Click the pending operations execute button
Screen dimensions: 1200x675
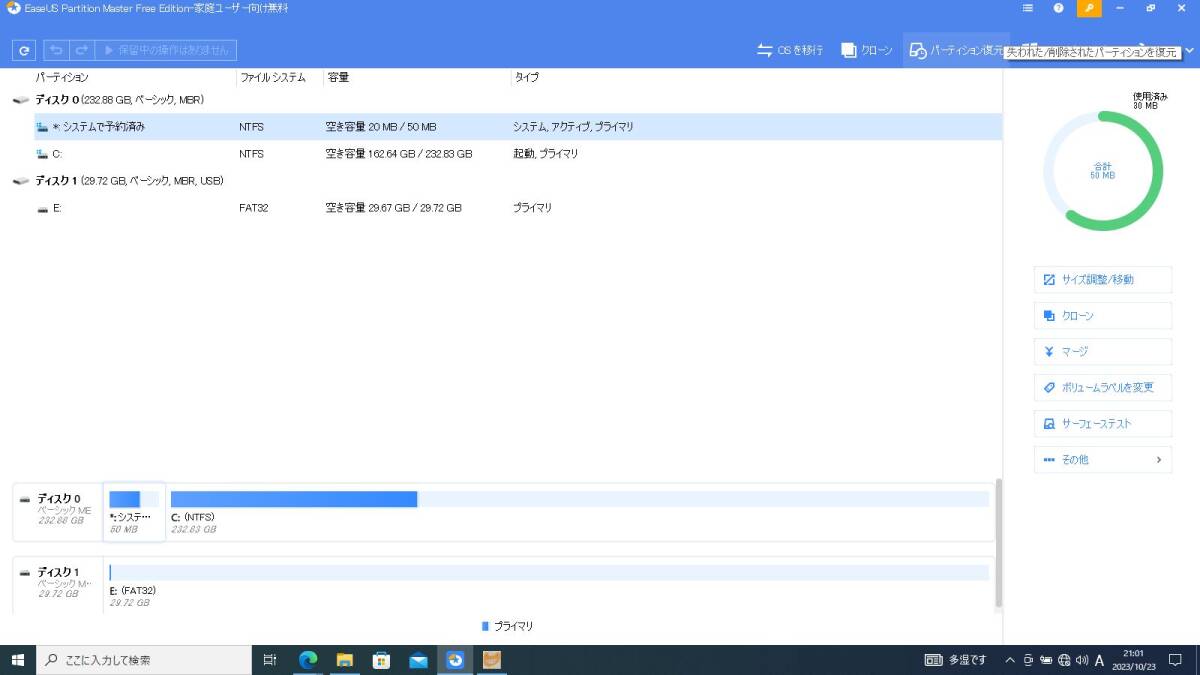(x=166, y=49)
